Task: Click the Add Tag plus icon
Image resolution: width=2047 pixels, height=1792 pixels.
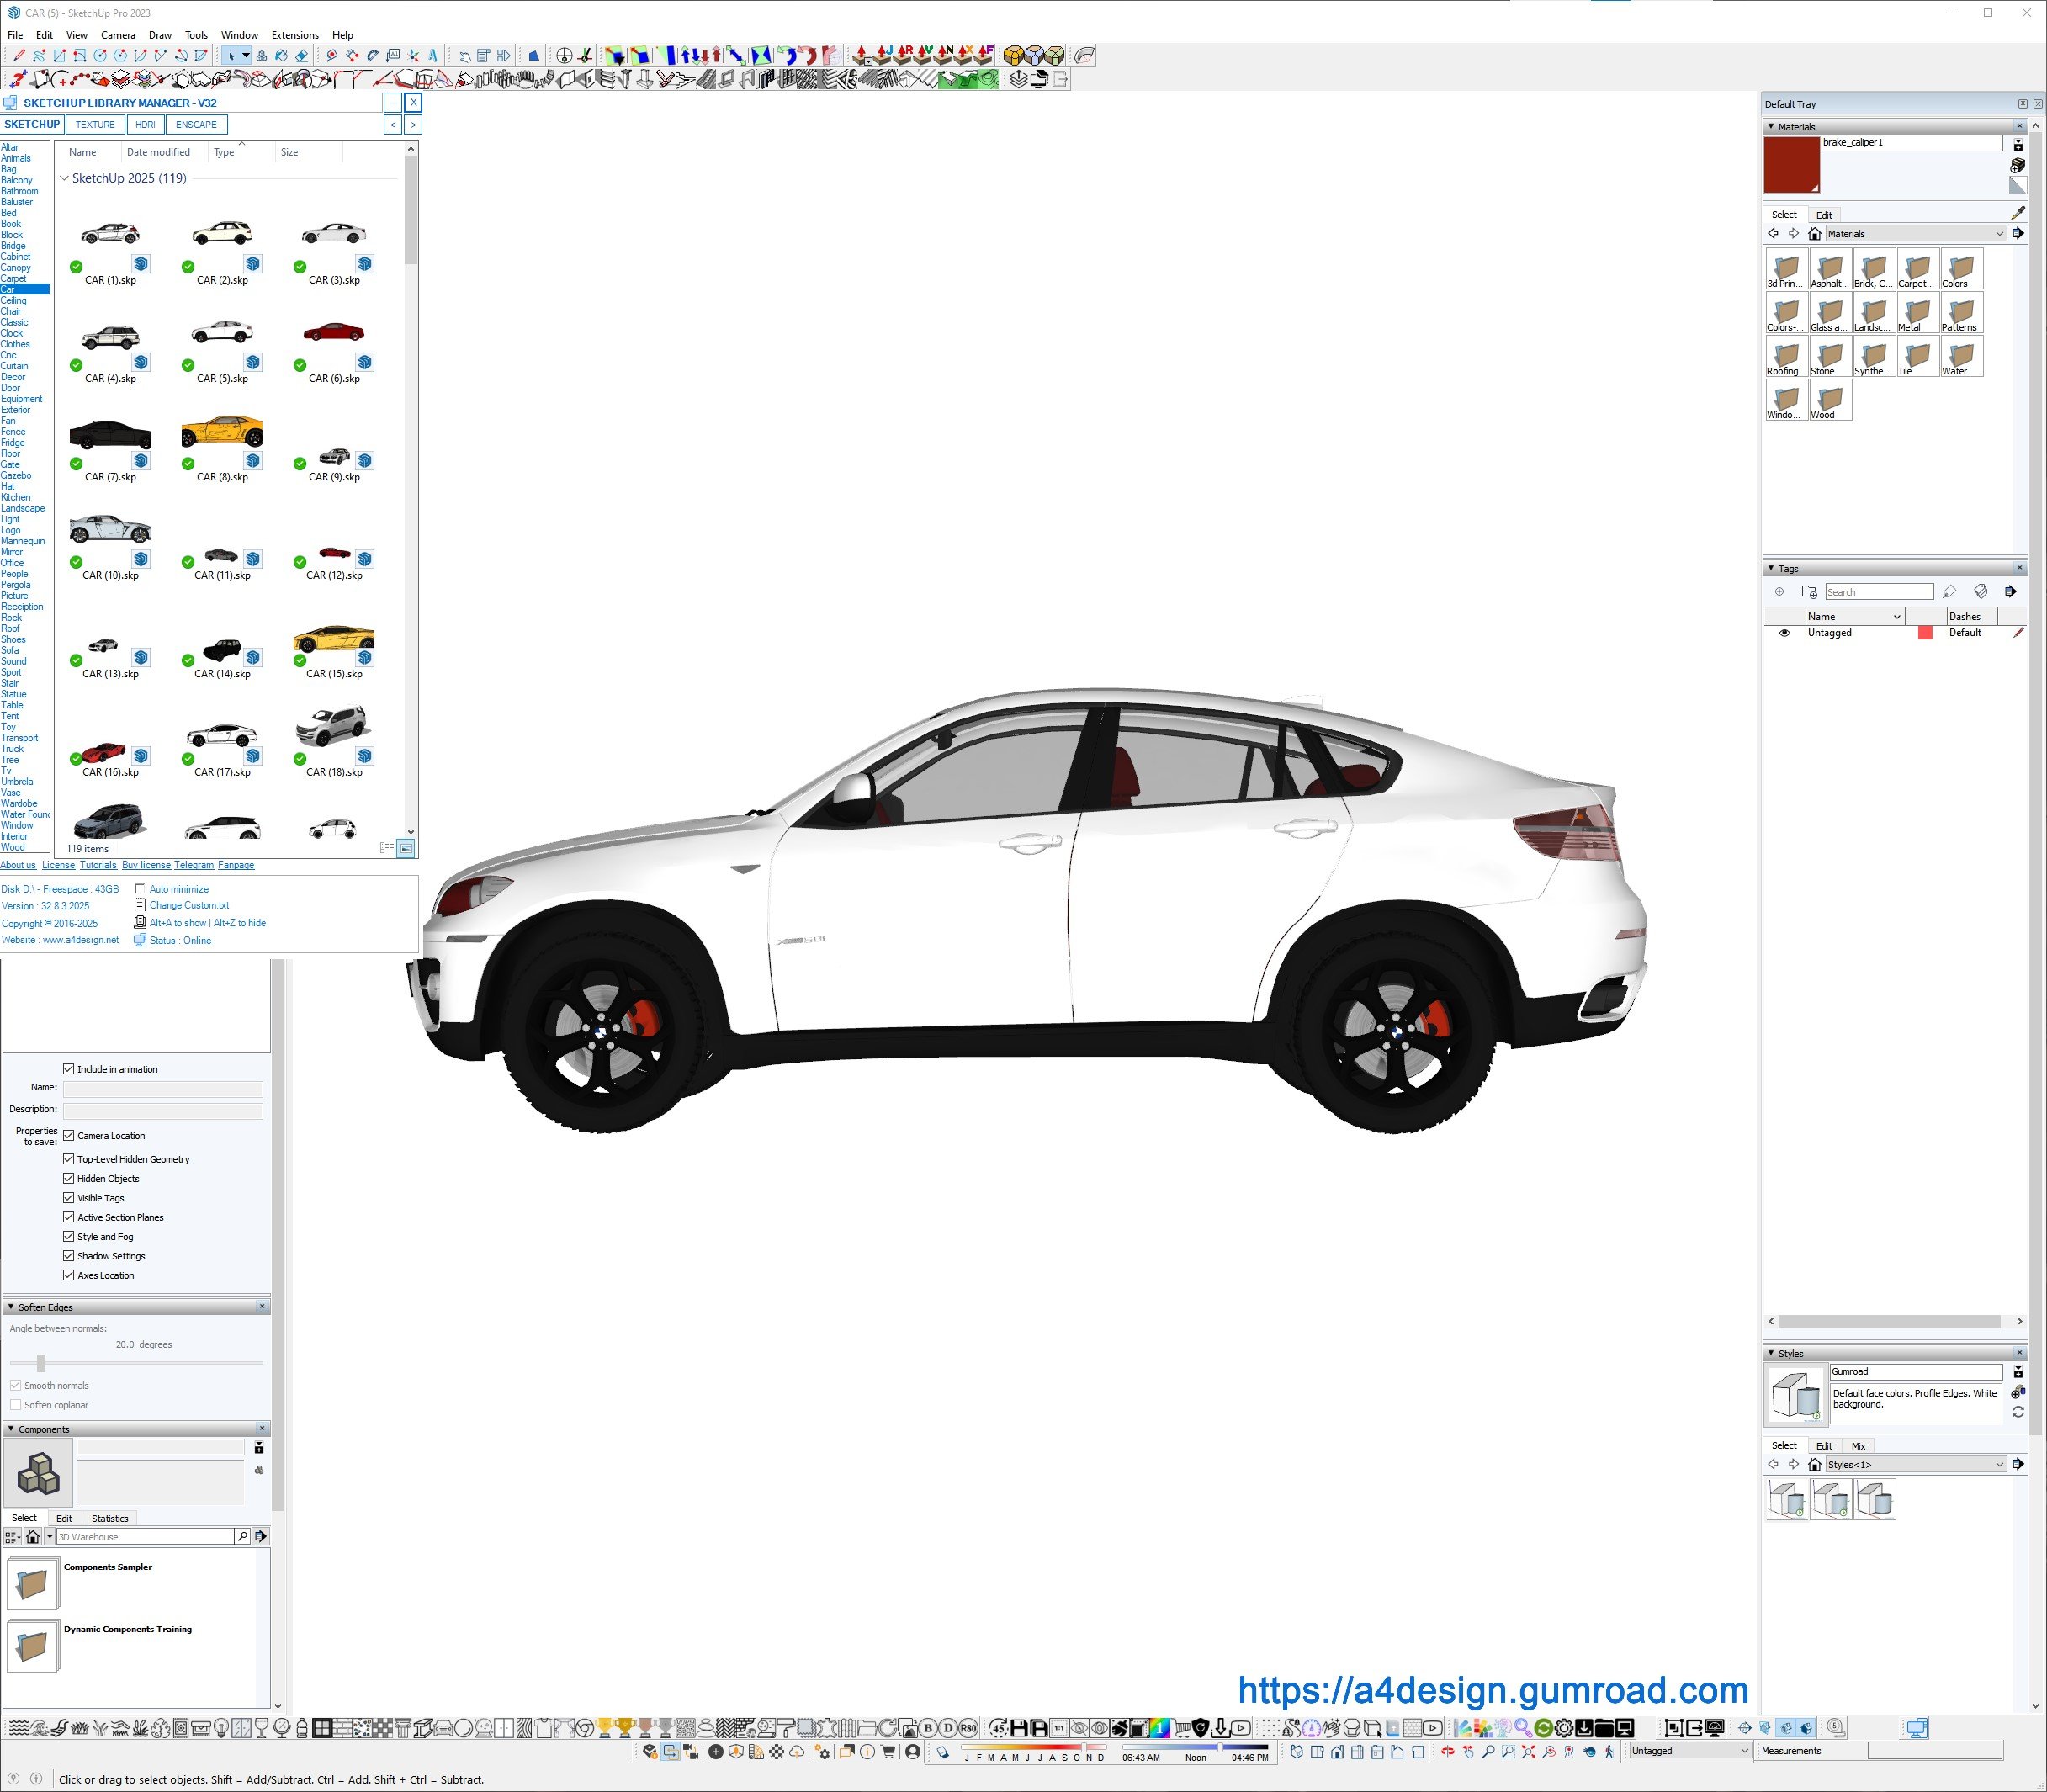Action: coord(1779,592)
